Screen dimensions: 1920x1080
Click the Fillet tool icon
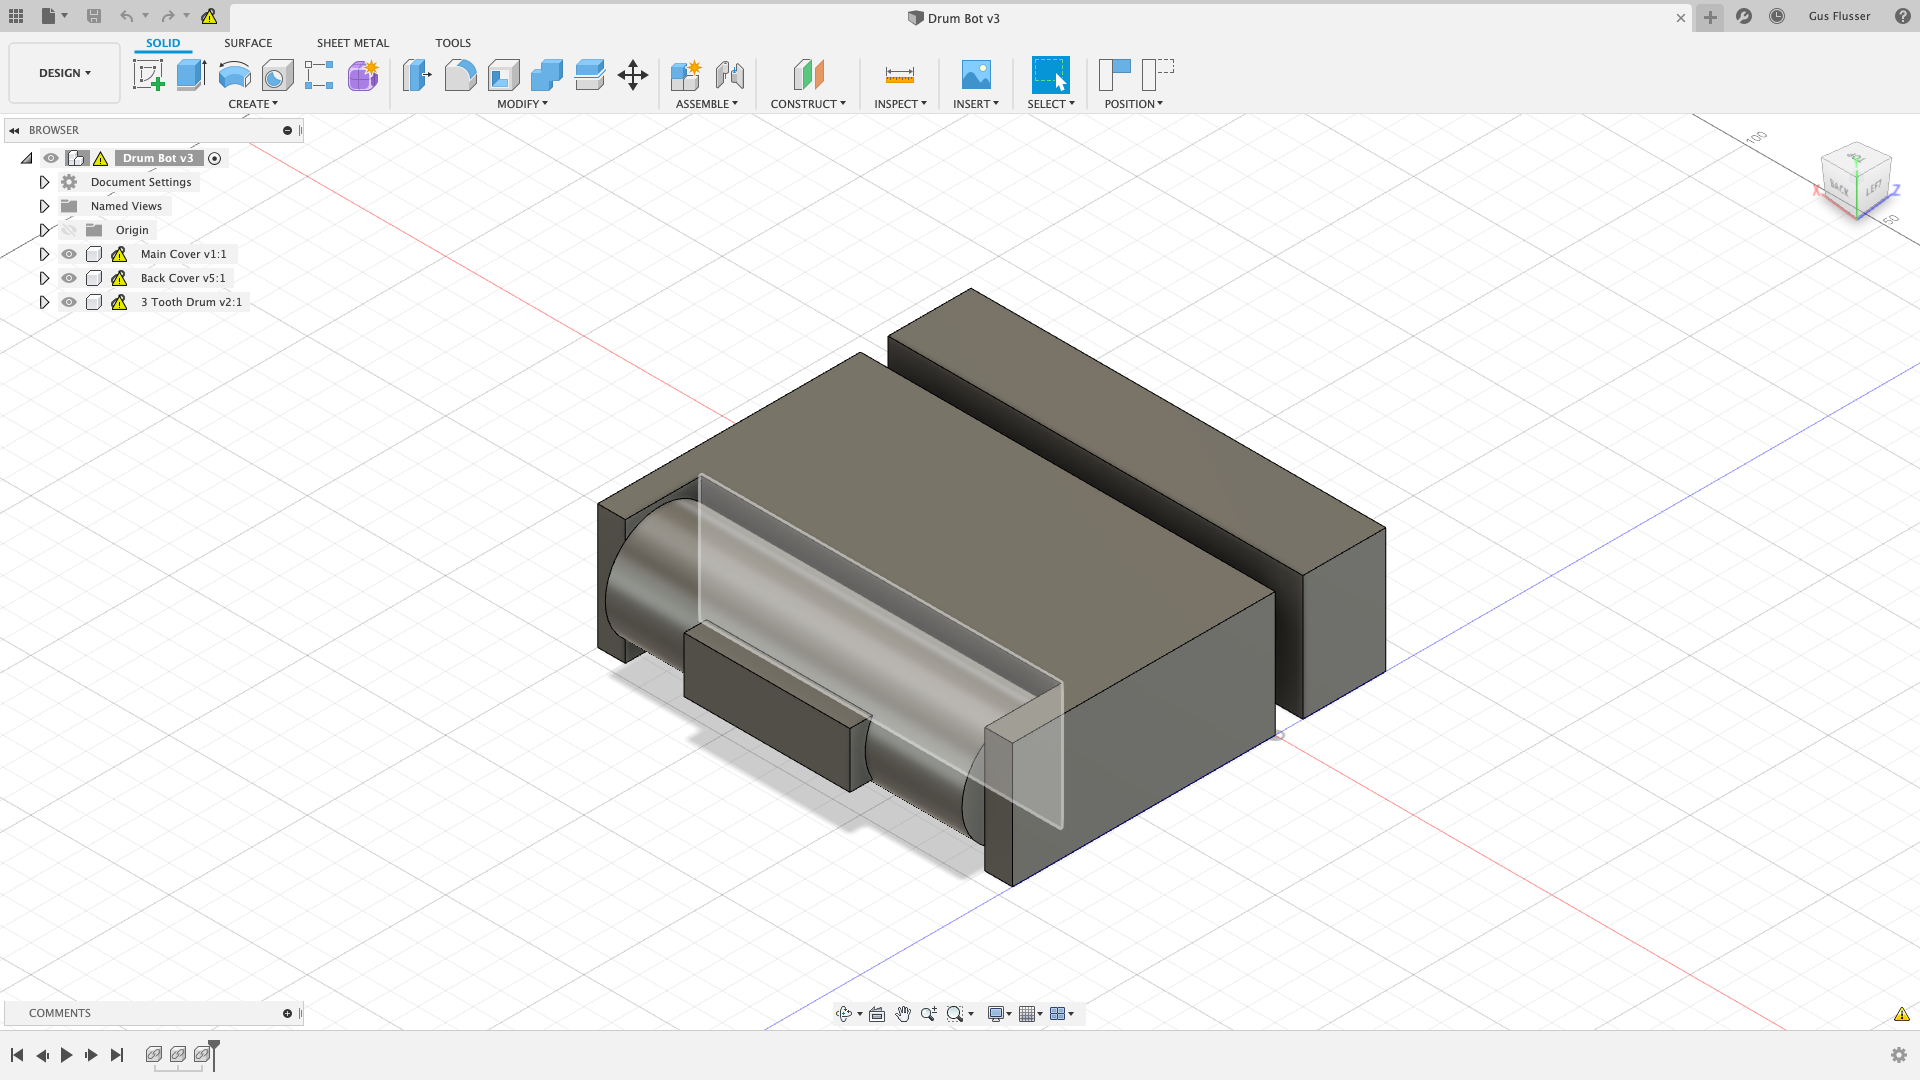[x=460, y=75]
